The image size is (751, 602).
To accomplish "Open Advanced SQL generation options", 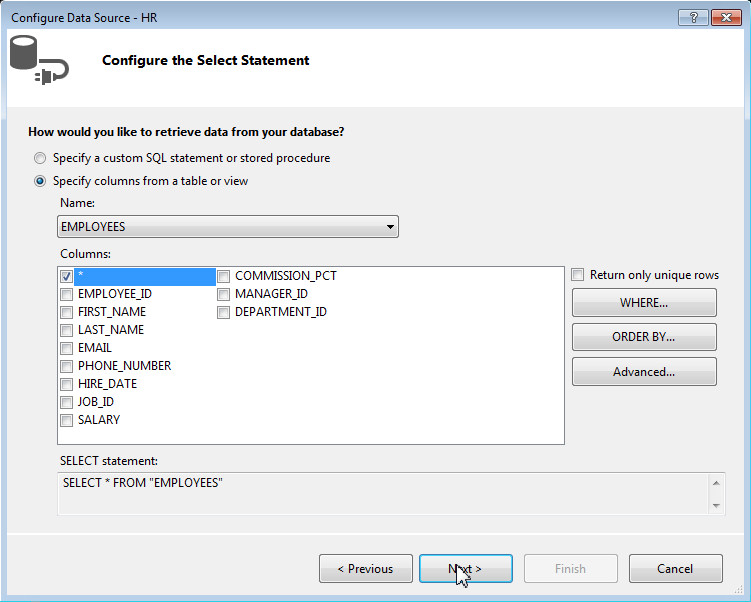I will [644, 372].
